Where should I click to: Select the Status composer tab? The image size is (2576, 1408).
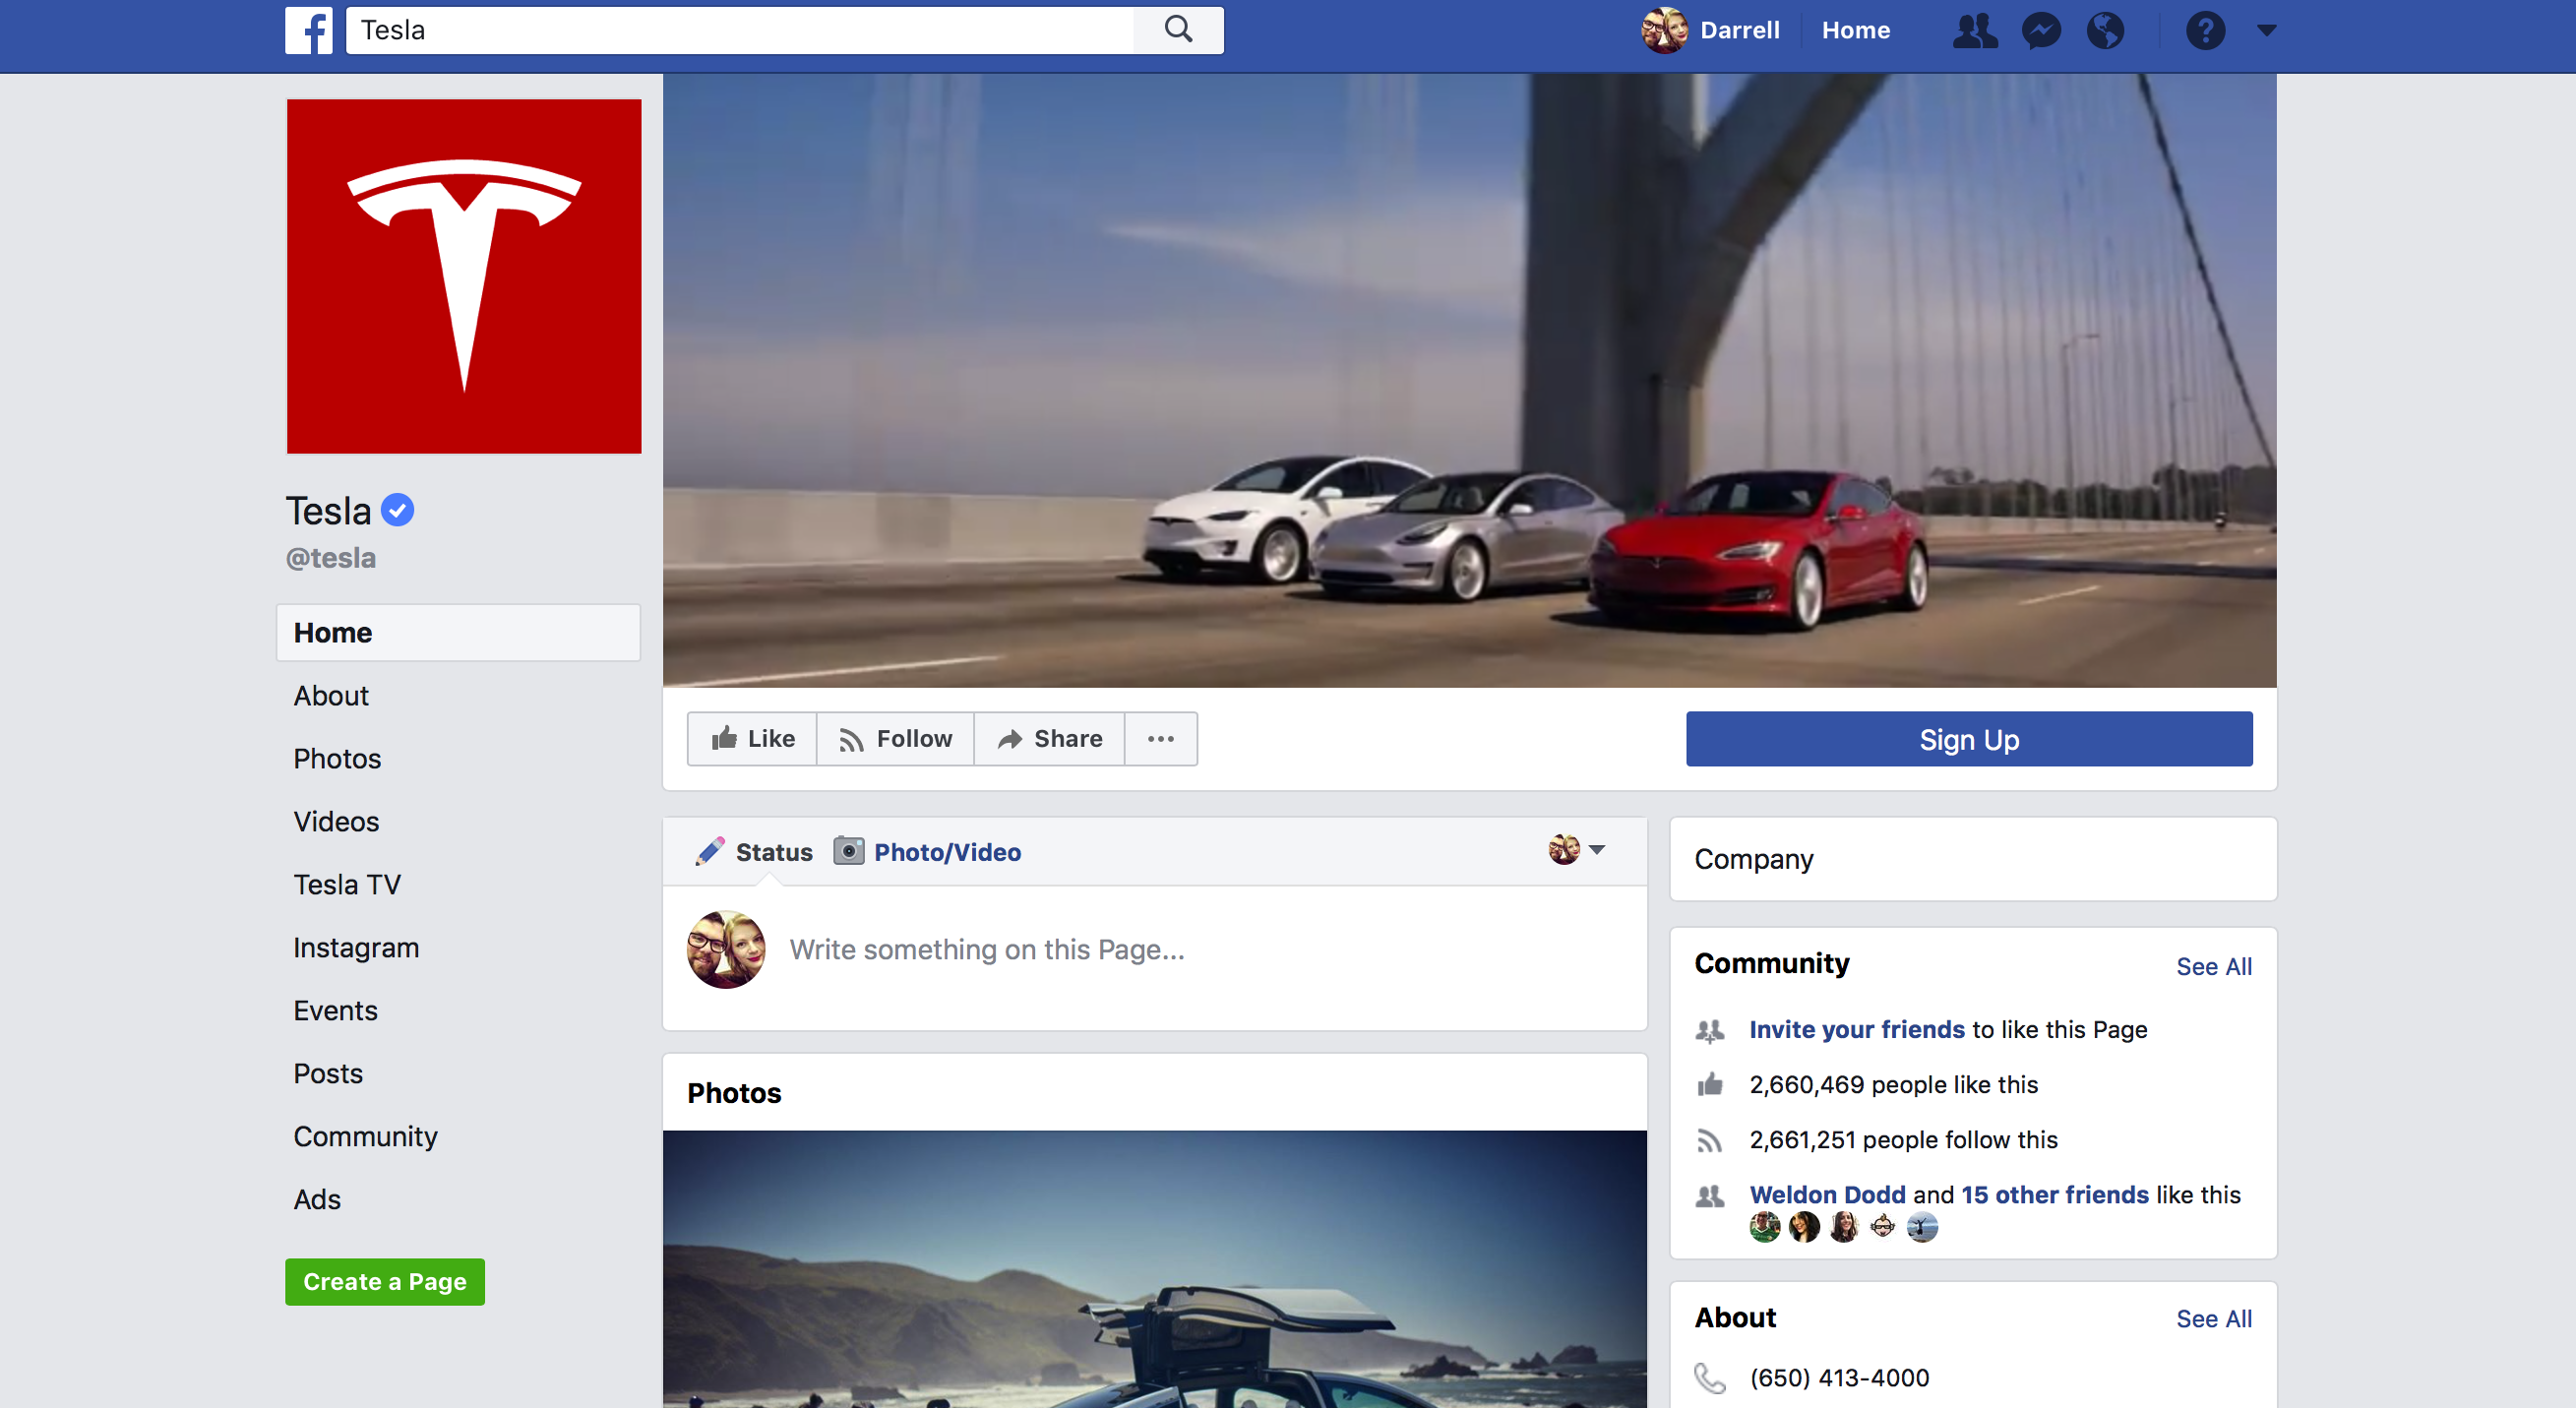point(755,851)
